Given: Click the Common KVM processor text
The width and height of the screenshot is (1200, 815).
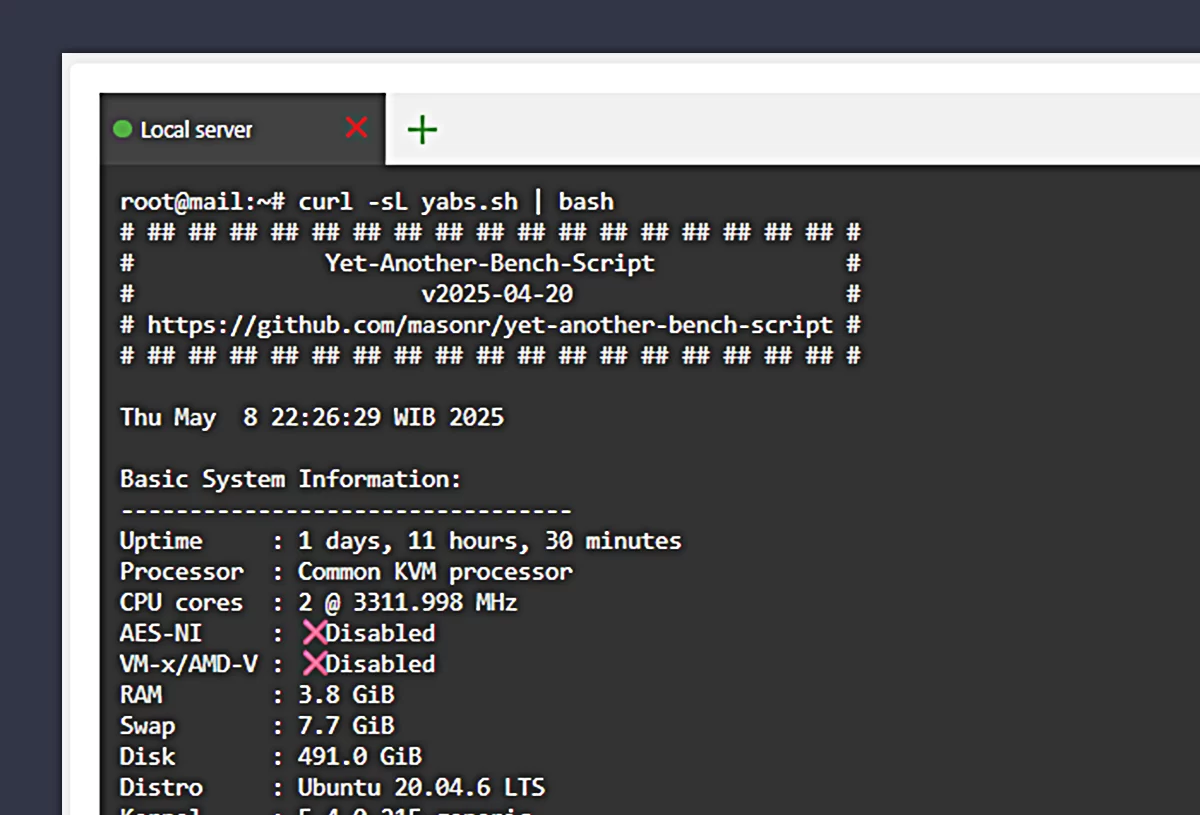Looking at the screenshot, I should pos(435,572).
